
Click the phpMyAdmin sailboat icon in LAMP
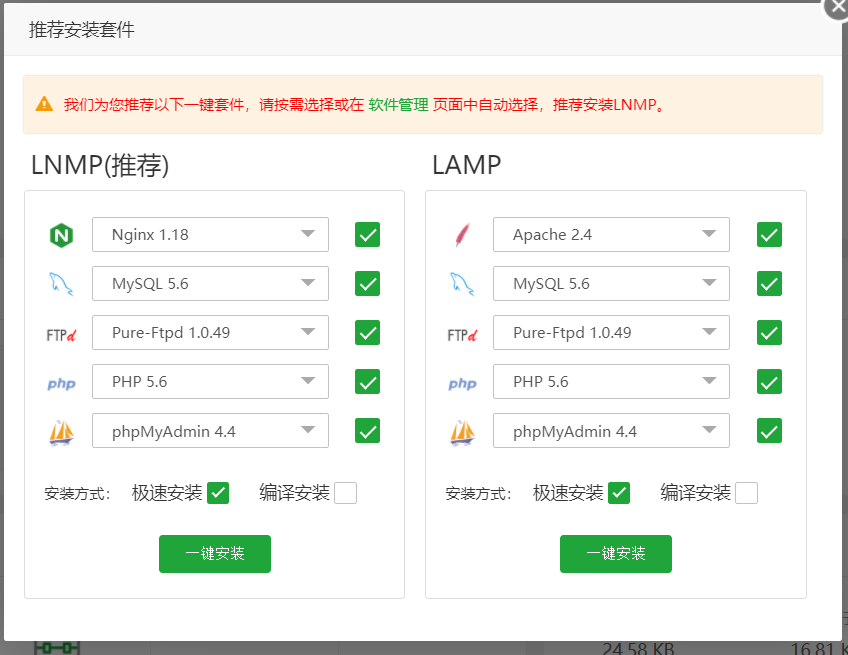pos(462,433)
